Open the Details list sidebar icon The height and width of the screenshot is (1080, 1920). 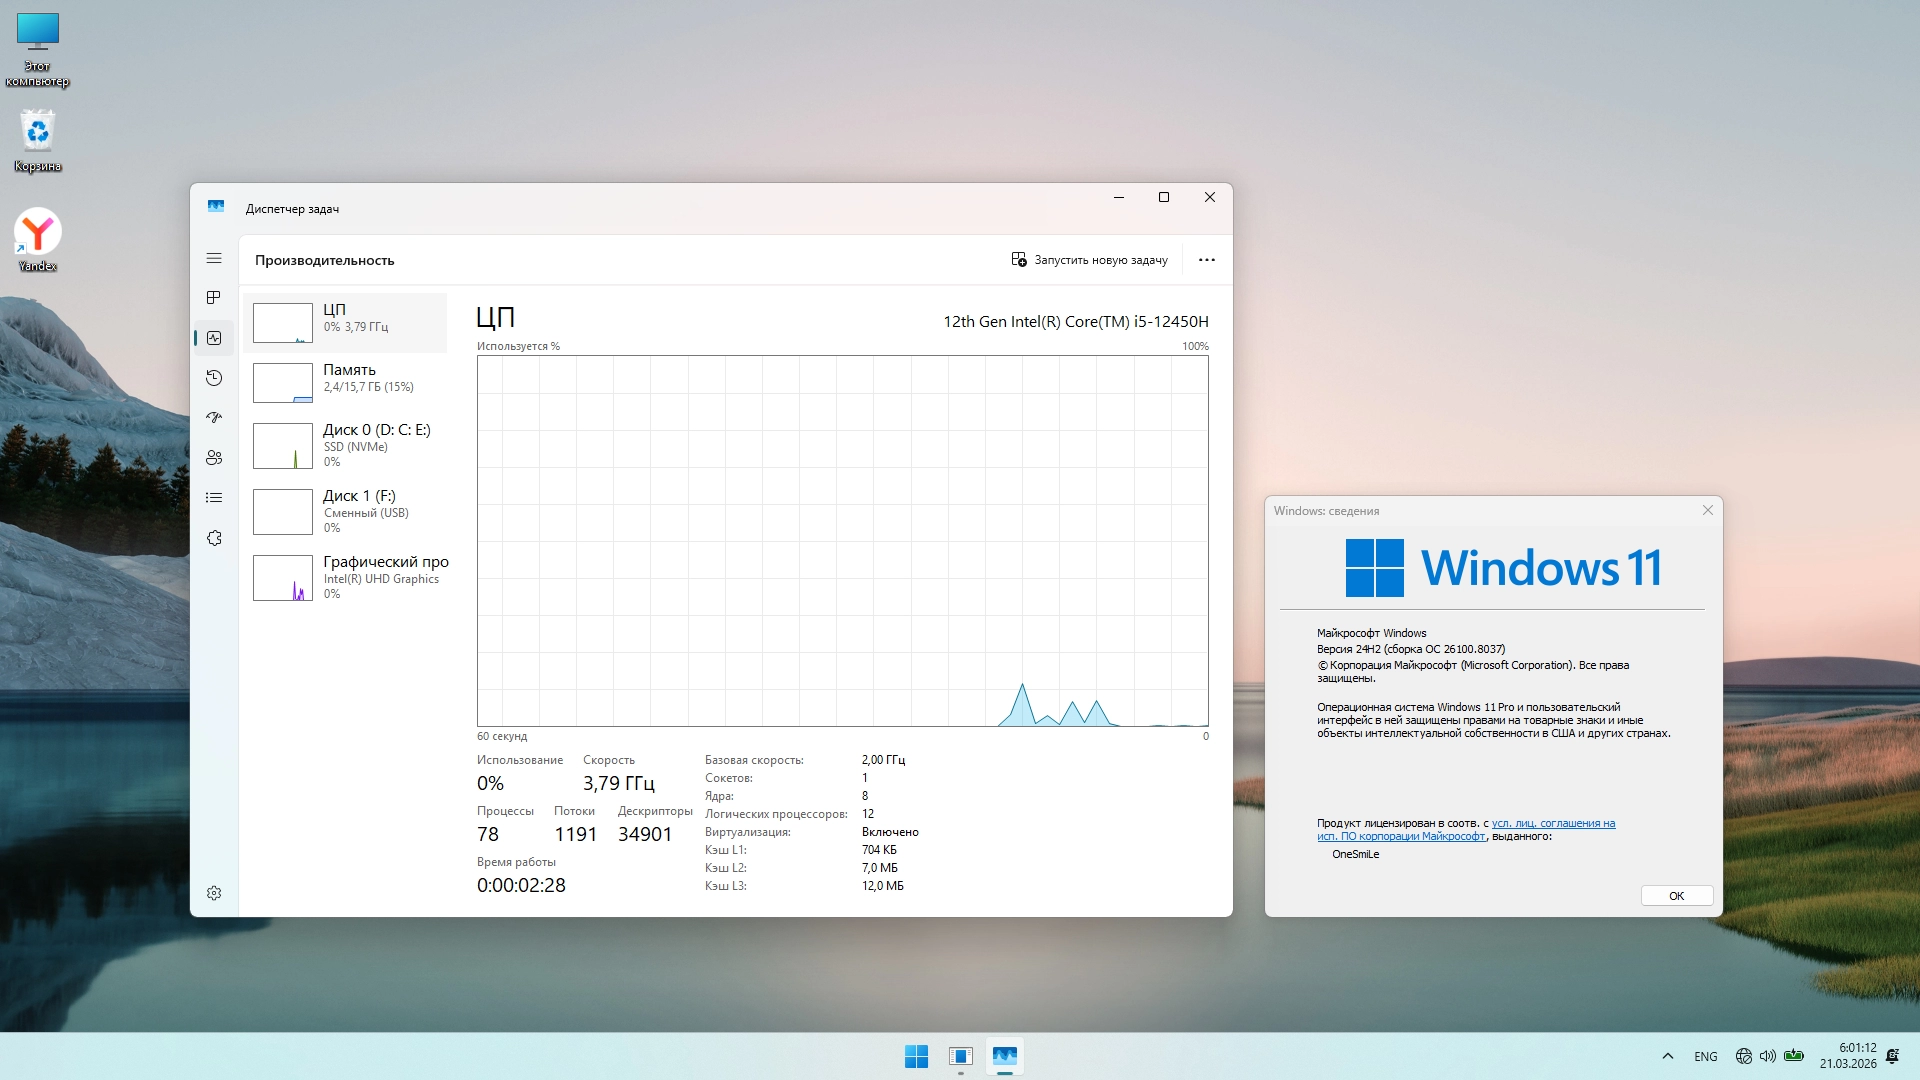pos(214,498)
